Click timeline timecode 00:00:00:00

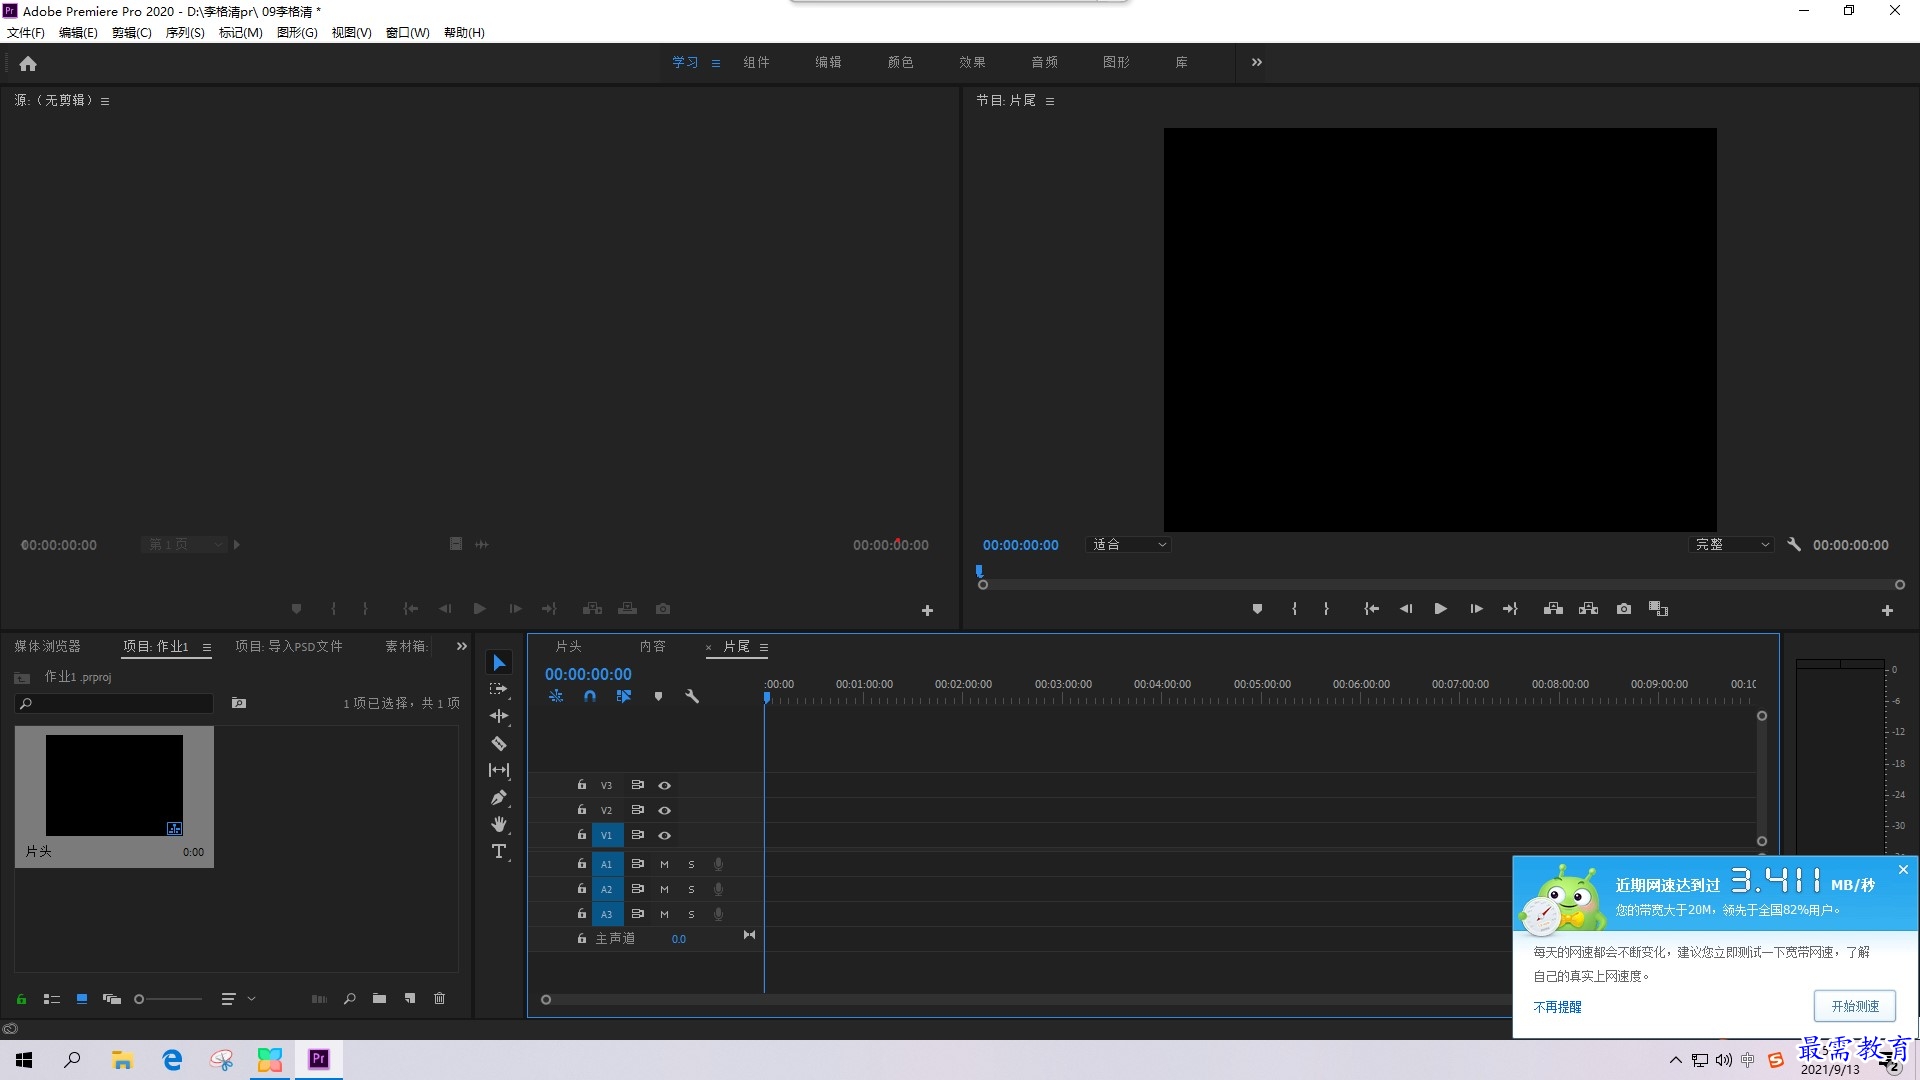tap(588, 674)
